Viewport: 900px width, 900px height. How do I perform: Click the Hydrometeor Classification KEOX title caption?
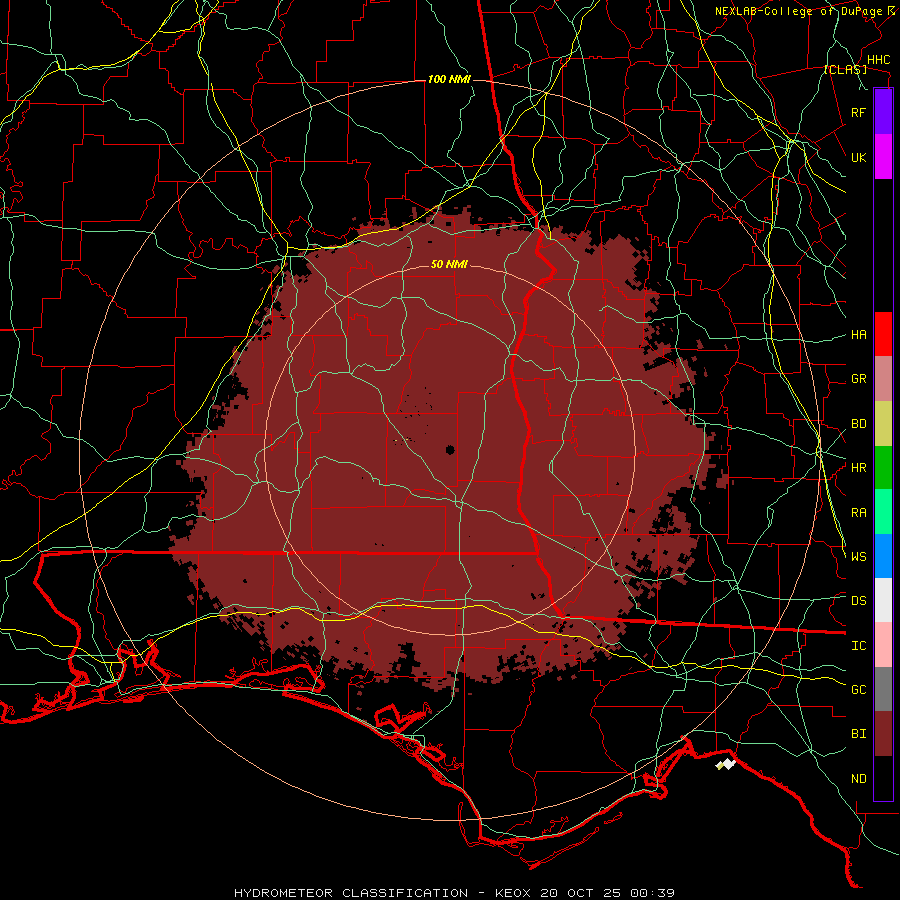(454, 893)
